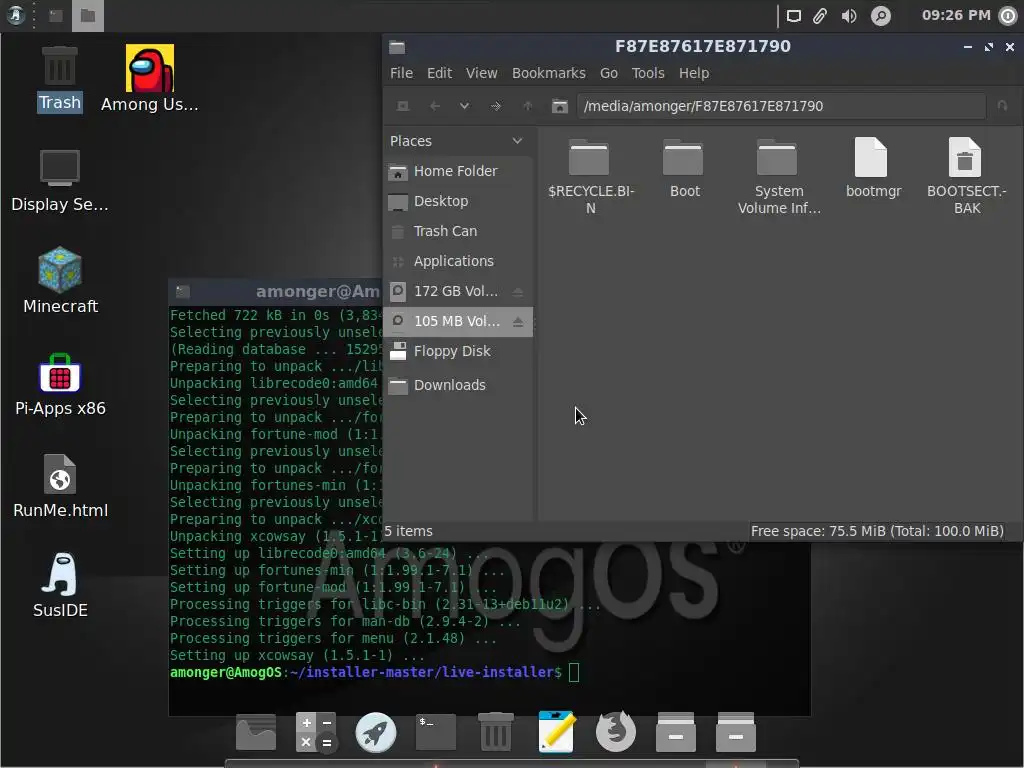Switch to the terminal taskbar button
Screen dimensions: 1024x768
56,15
